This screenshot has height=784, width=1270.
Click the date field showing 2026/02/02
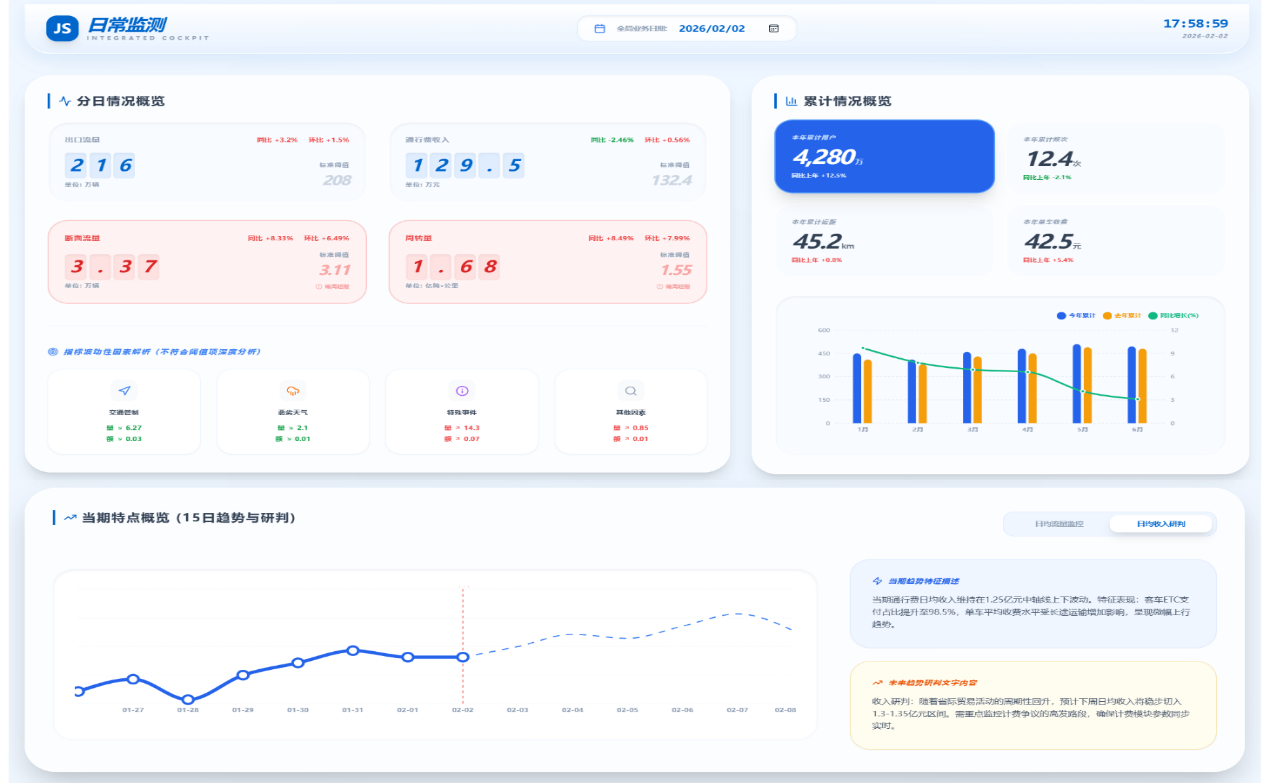tap(711, 29)
